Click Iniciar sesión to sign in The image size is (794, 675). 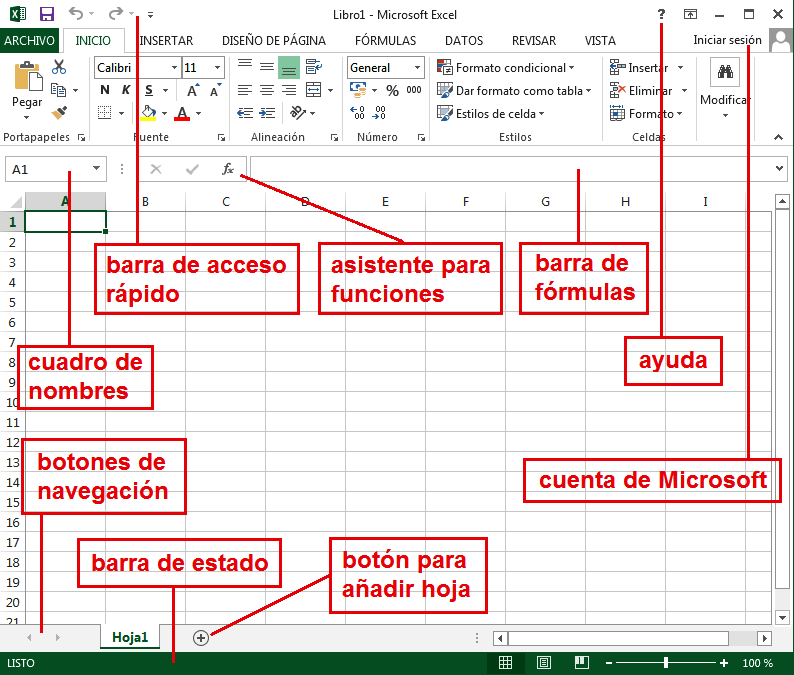[x=727, y=40]
